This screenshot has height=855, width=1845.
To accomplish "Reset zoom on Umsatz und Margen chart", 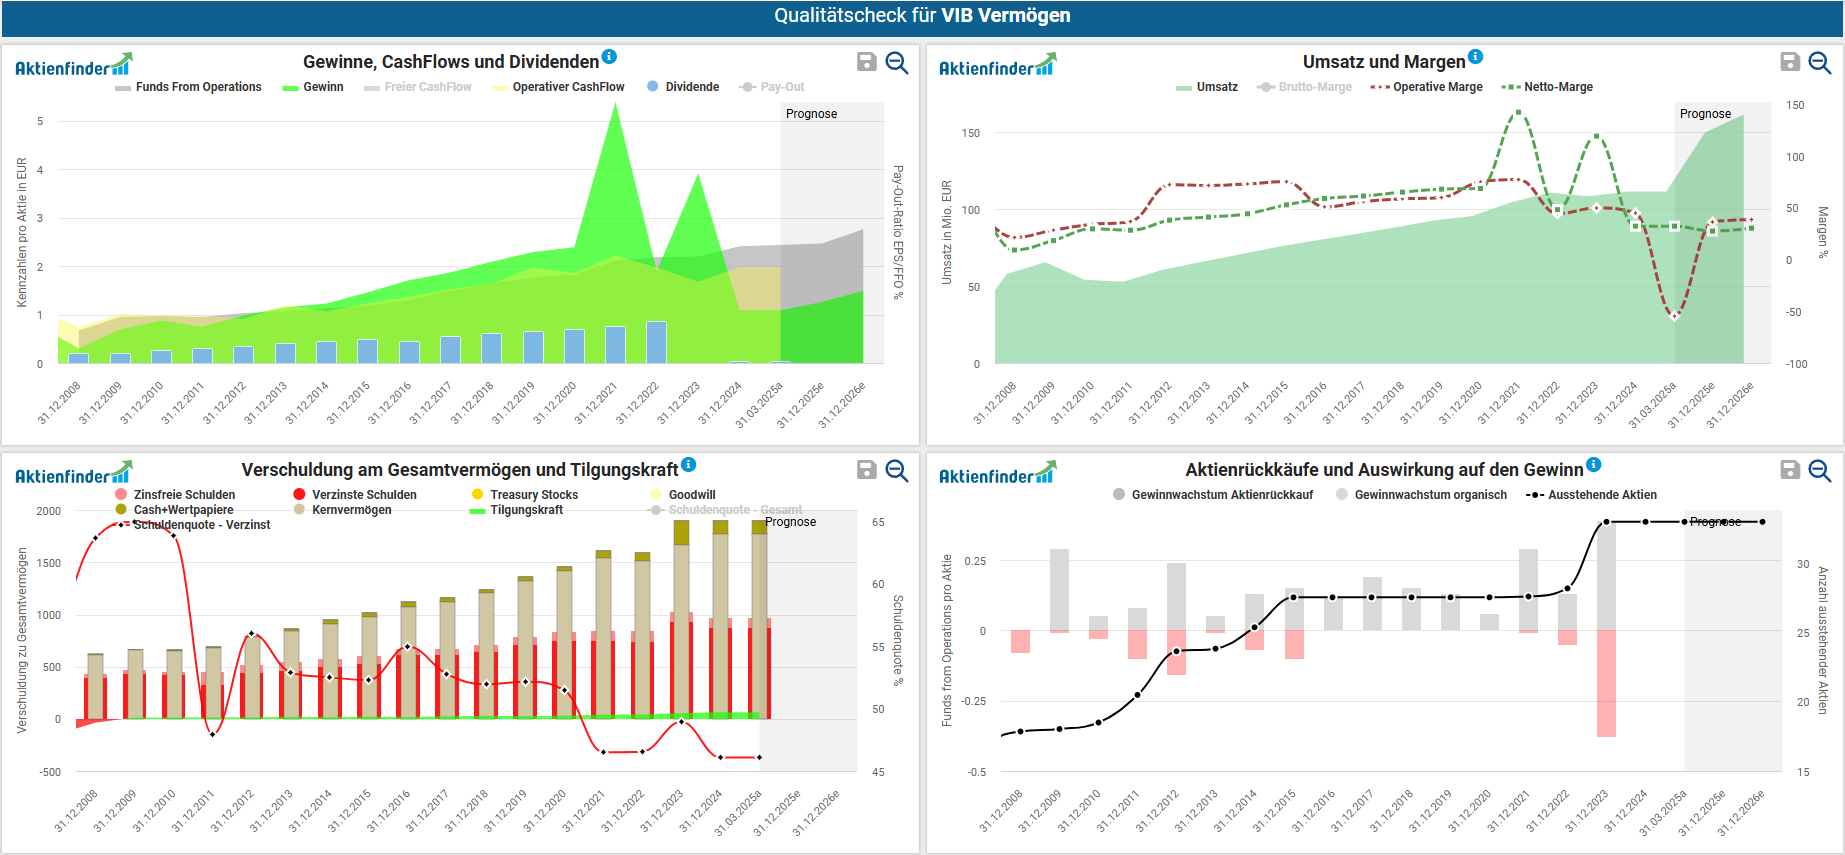I will coord(1820,62).
